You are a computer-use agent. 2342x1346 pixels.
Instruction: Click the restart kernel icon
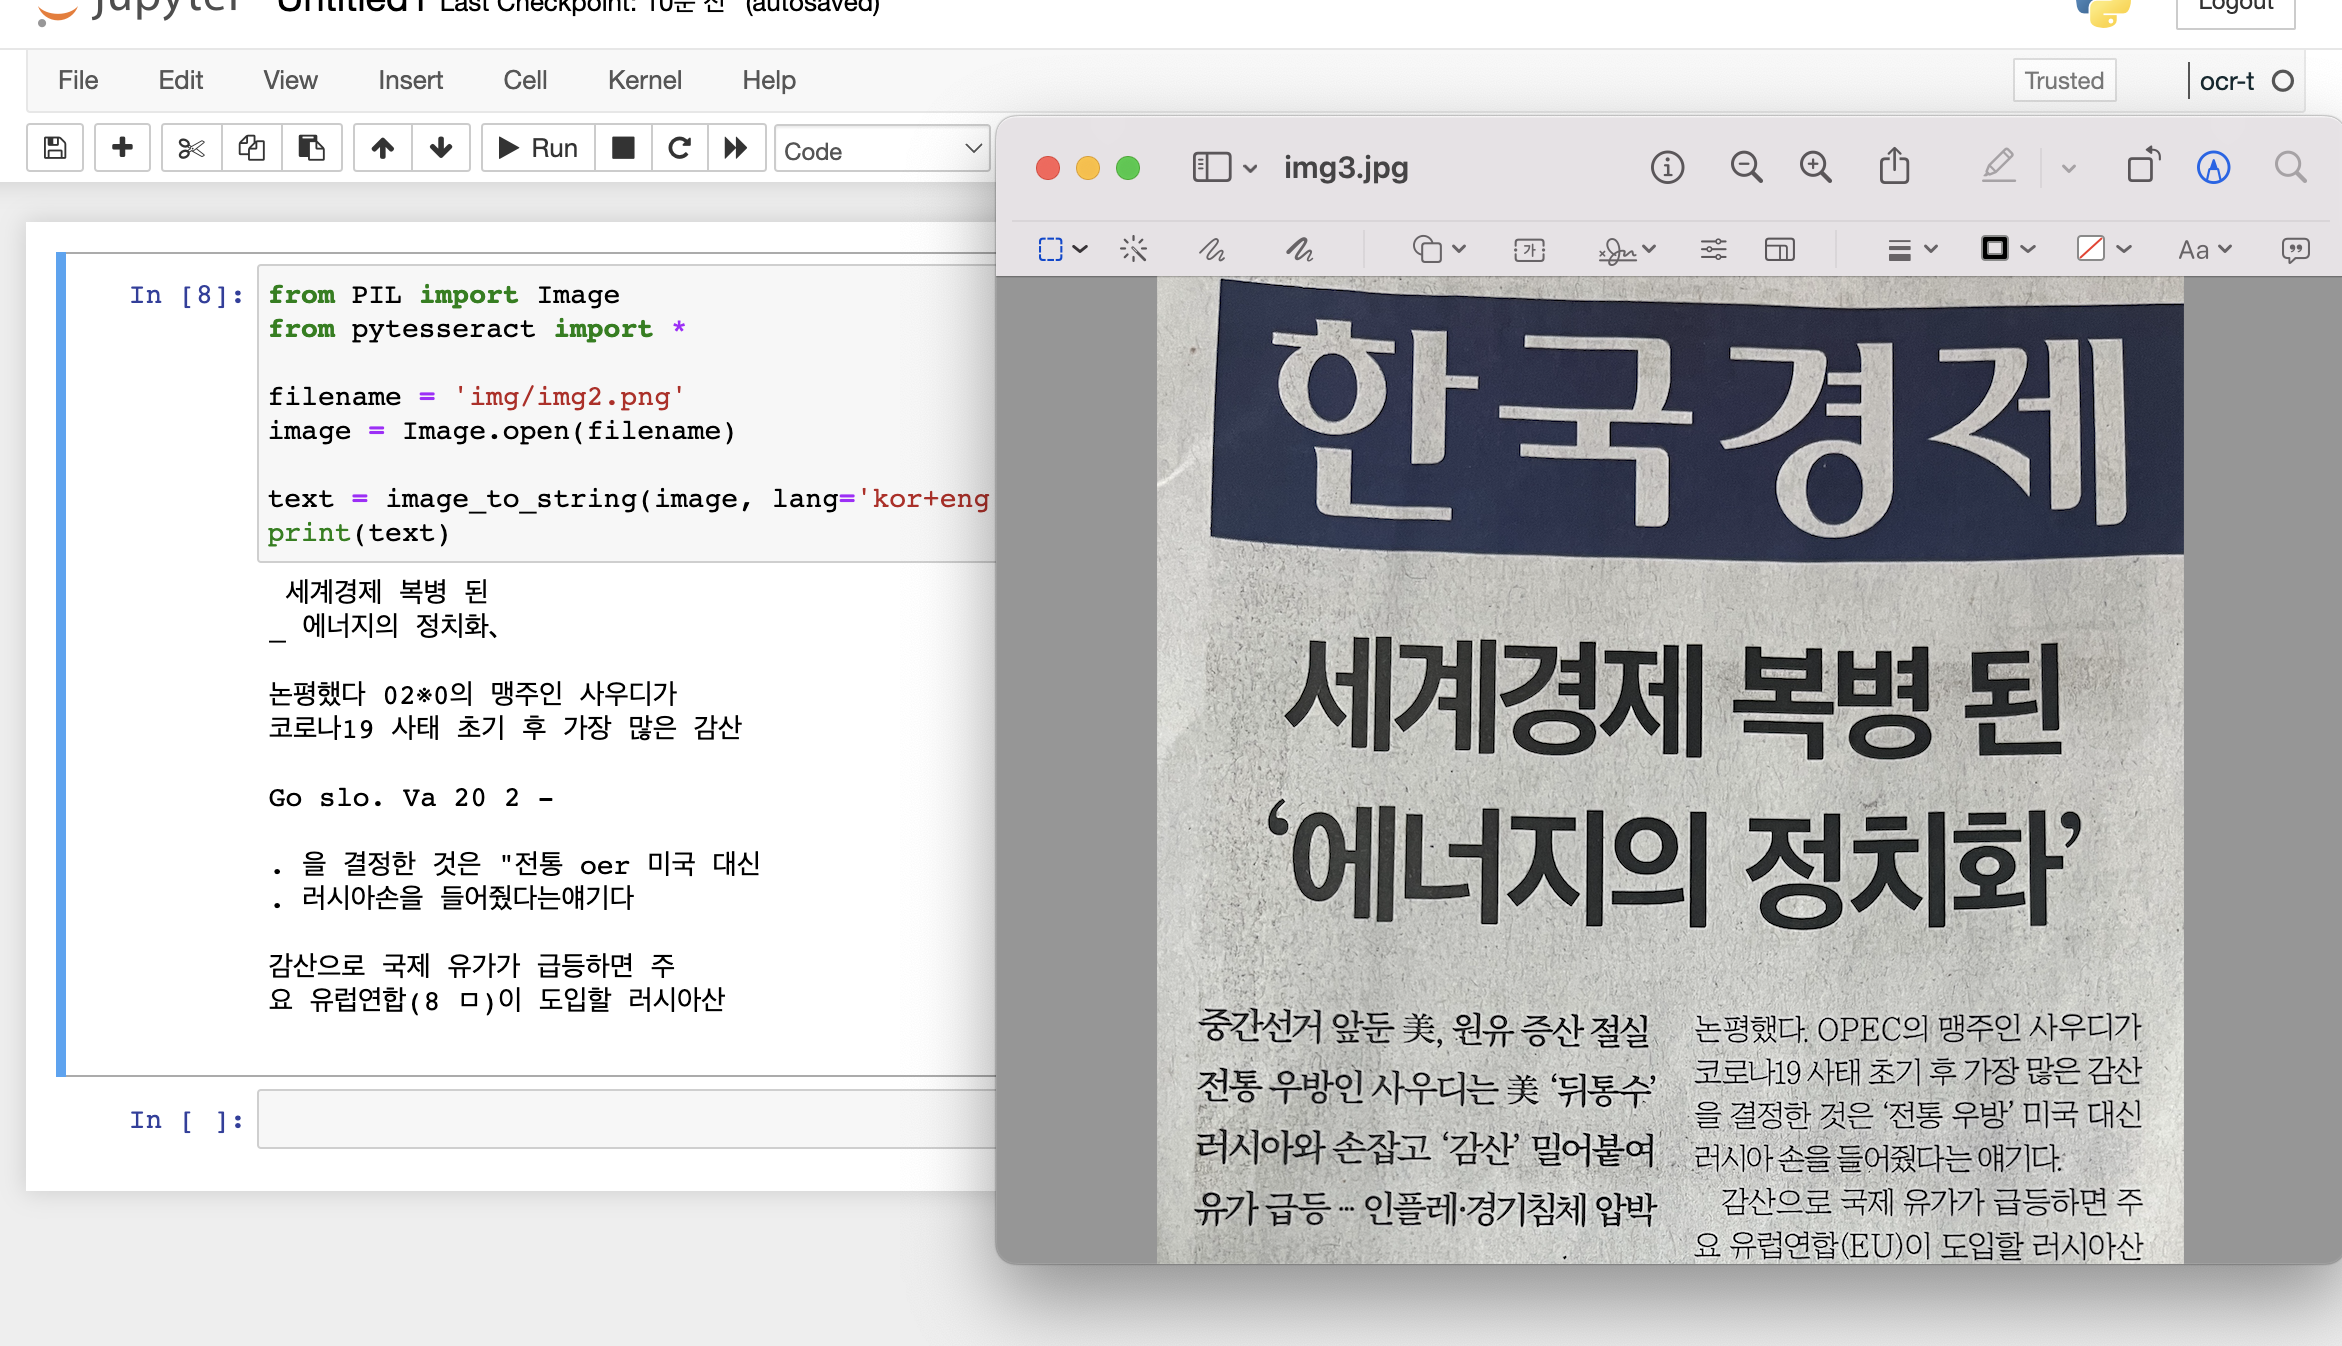[x=679, y=149]
